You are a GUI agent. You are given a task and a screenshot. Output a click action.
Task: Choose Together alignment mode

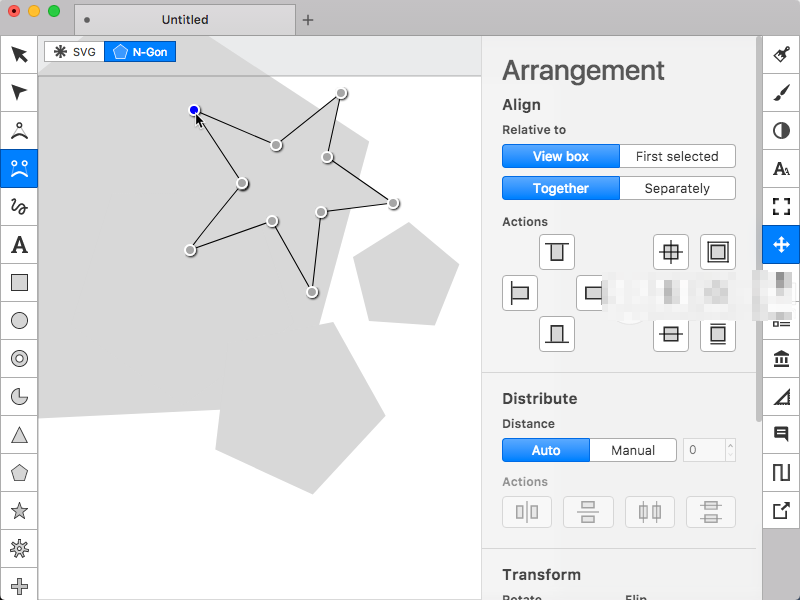(561, 188)
